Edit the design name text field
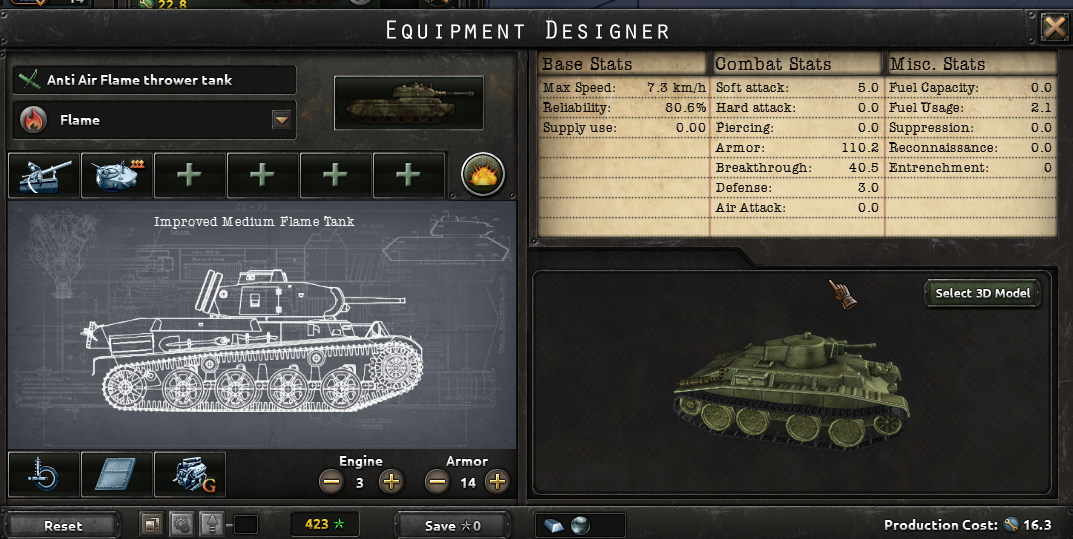The width and height of the screenshot is (1073, 539). coord(155,80)
